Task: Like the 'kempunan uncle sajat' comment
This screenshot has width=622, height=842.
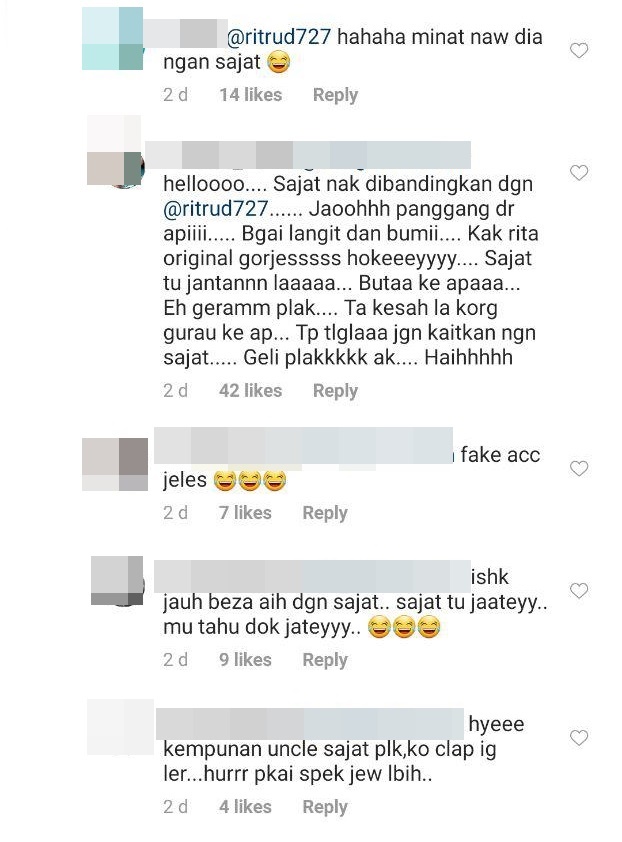Action: click(578, 738)
